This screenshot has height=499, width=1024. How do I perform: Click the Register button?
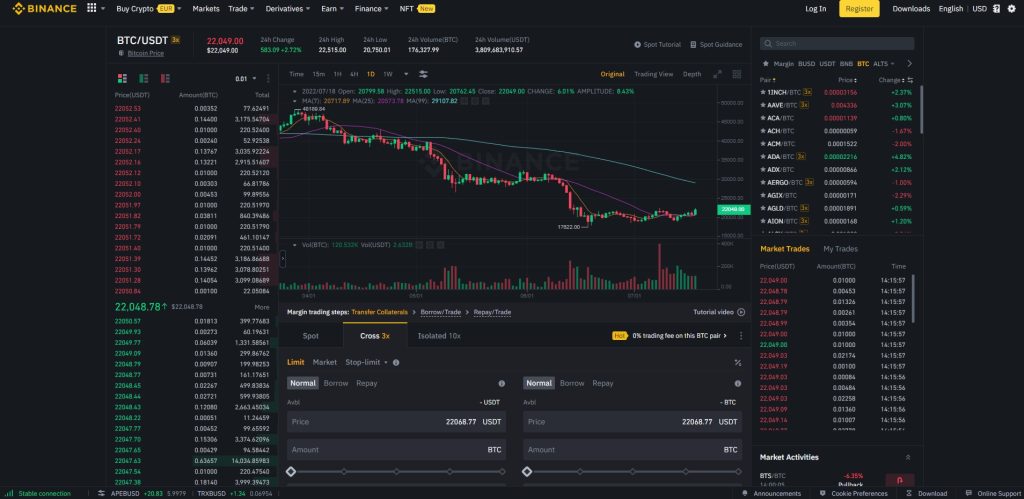[859, 8]
